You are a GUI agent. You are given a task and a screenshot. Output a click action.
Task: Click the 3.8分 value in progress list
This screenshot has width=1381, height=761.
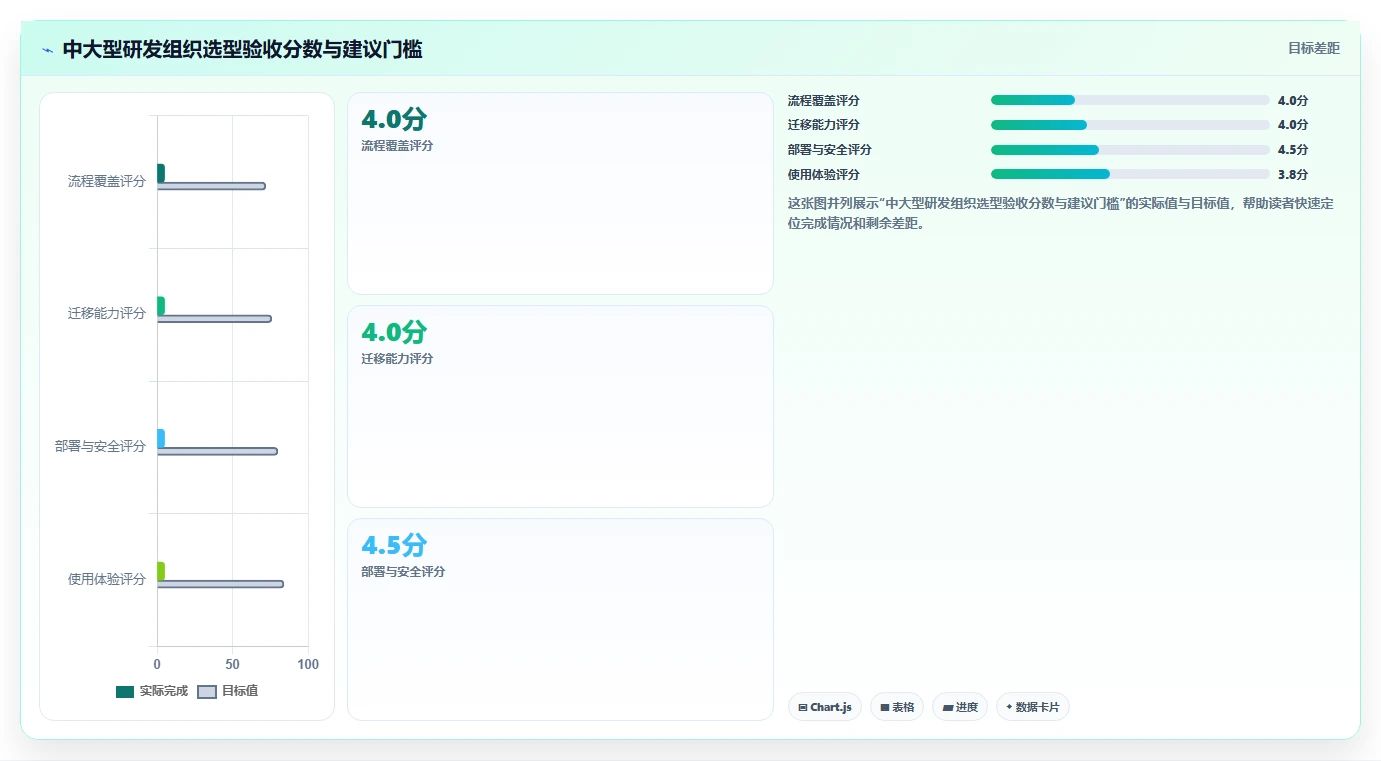pyautogui.click(x=1293, y=174)
